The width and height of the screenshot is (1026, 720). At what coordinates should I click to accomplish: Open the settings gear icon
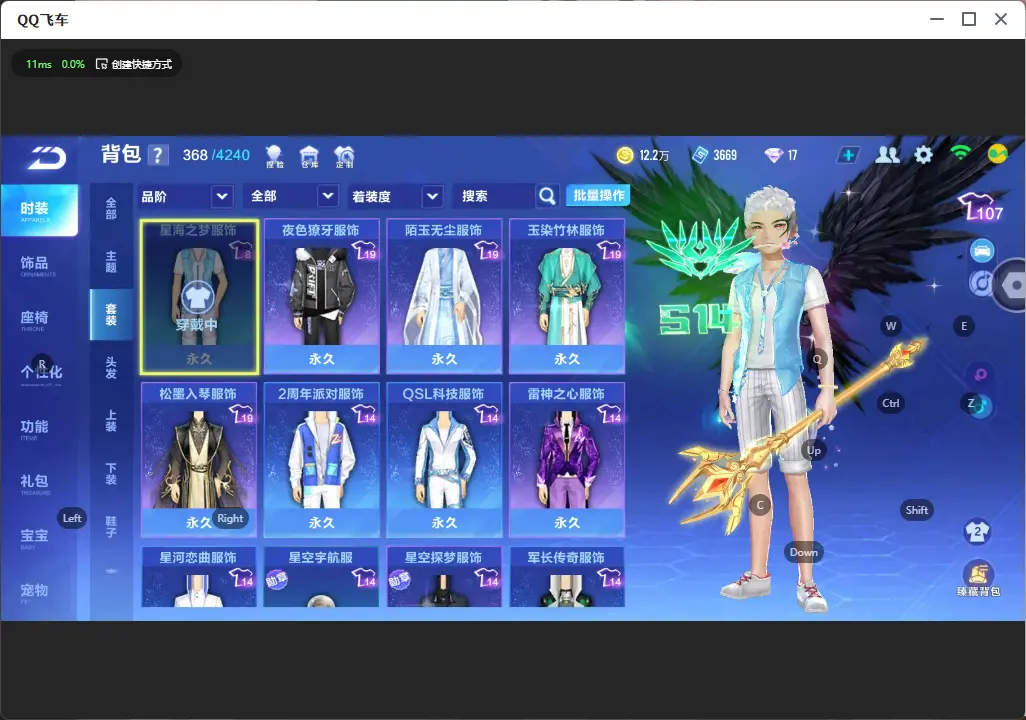tap(923, 154)
